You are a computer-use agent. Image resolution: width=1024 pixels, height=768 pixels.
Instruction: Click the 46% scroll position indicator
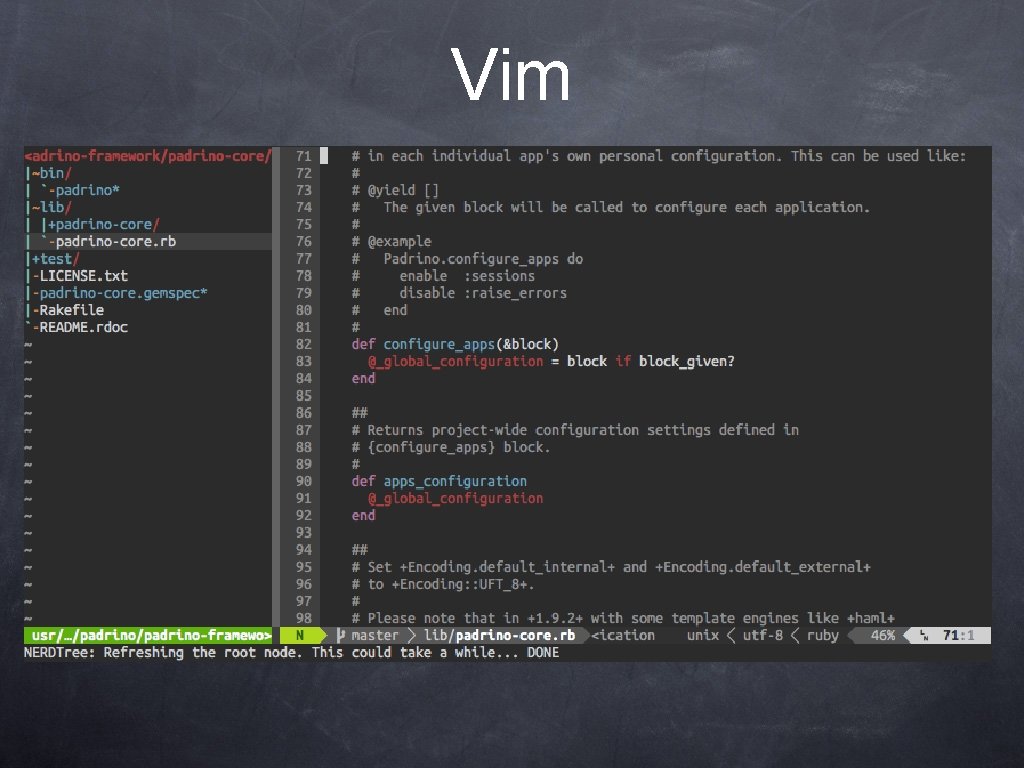click(882, 635)
